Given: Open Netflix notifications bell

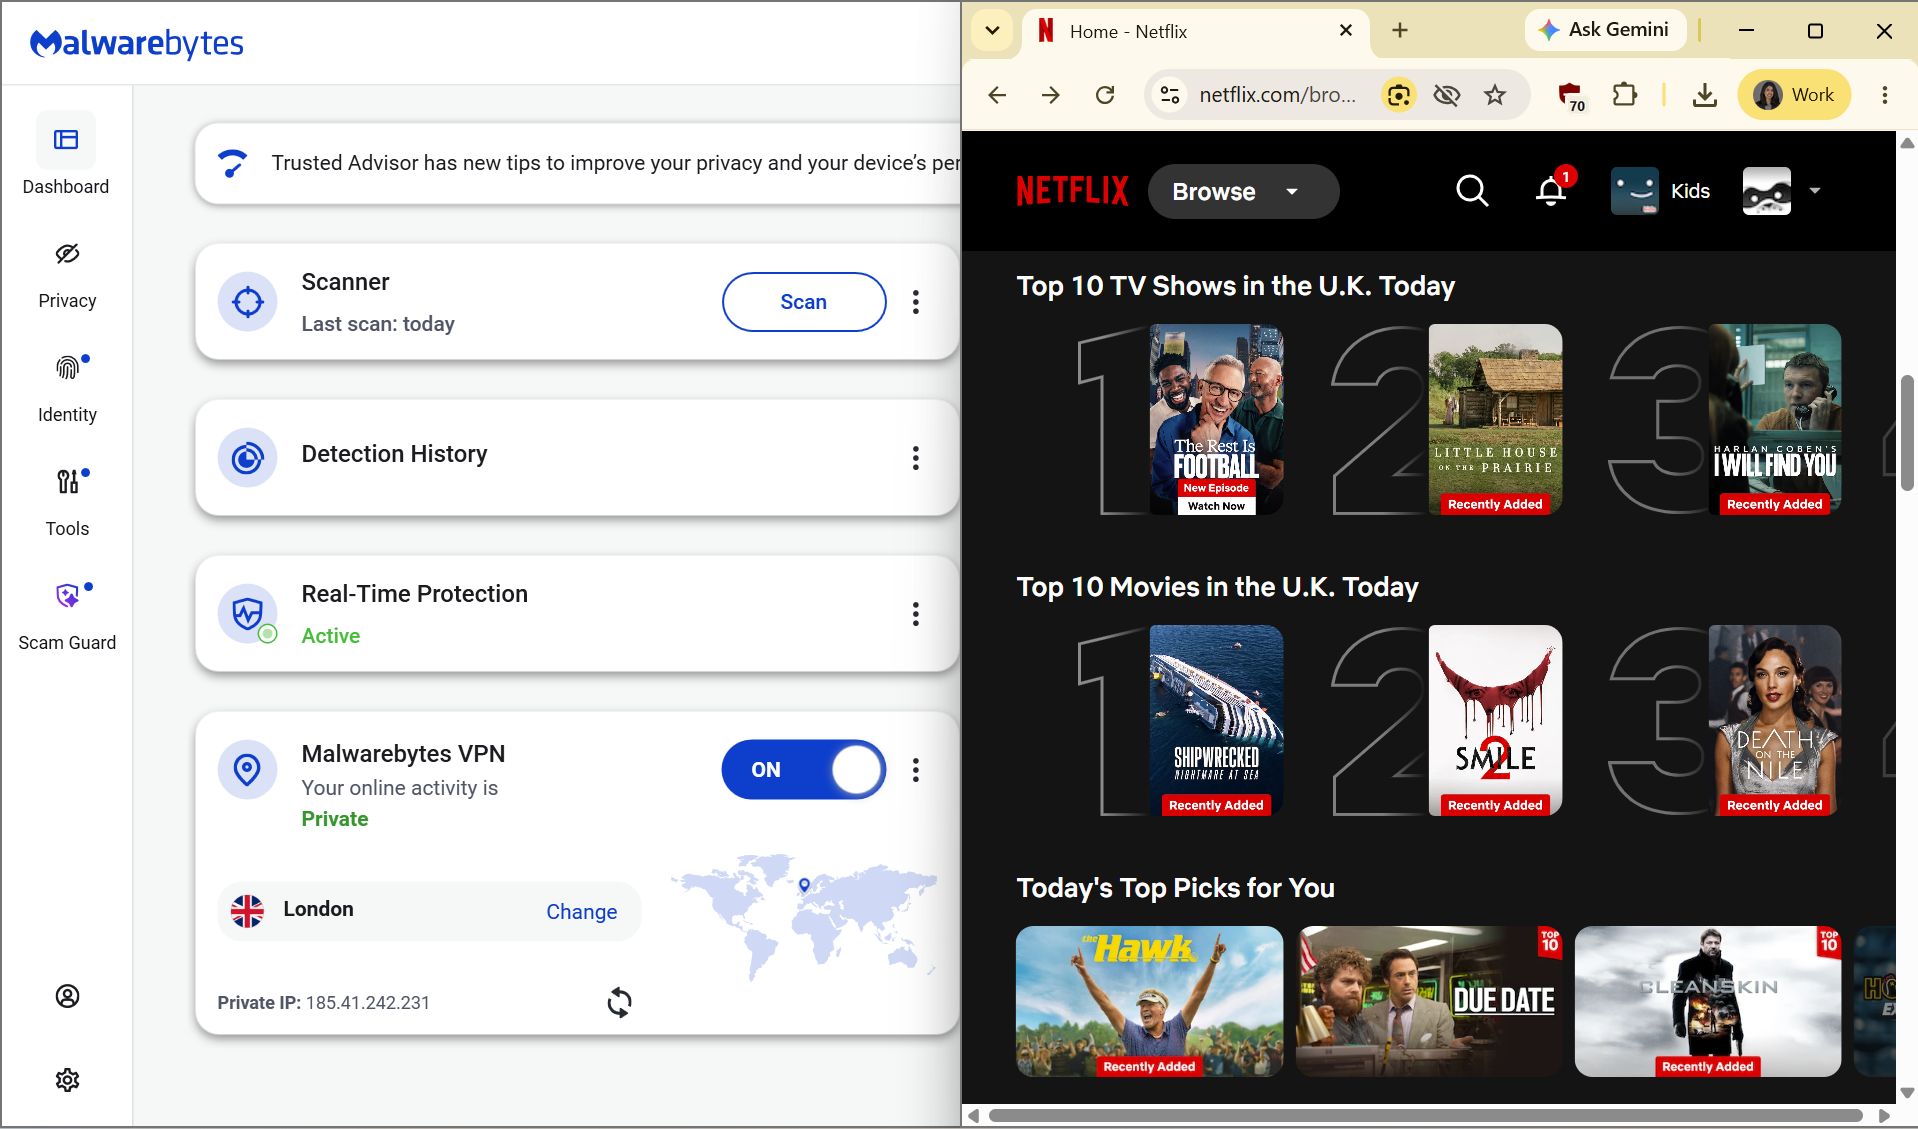Looking at the screenshot, I should point(1552,190).
